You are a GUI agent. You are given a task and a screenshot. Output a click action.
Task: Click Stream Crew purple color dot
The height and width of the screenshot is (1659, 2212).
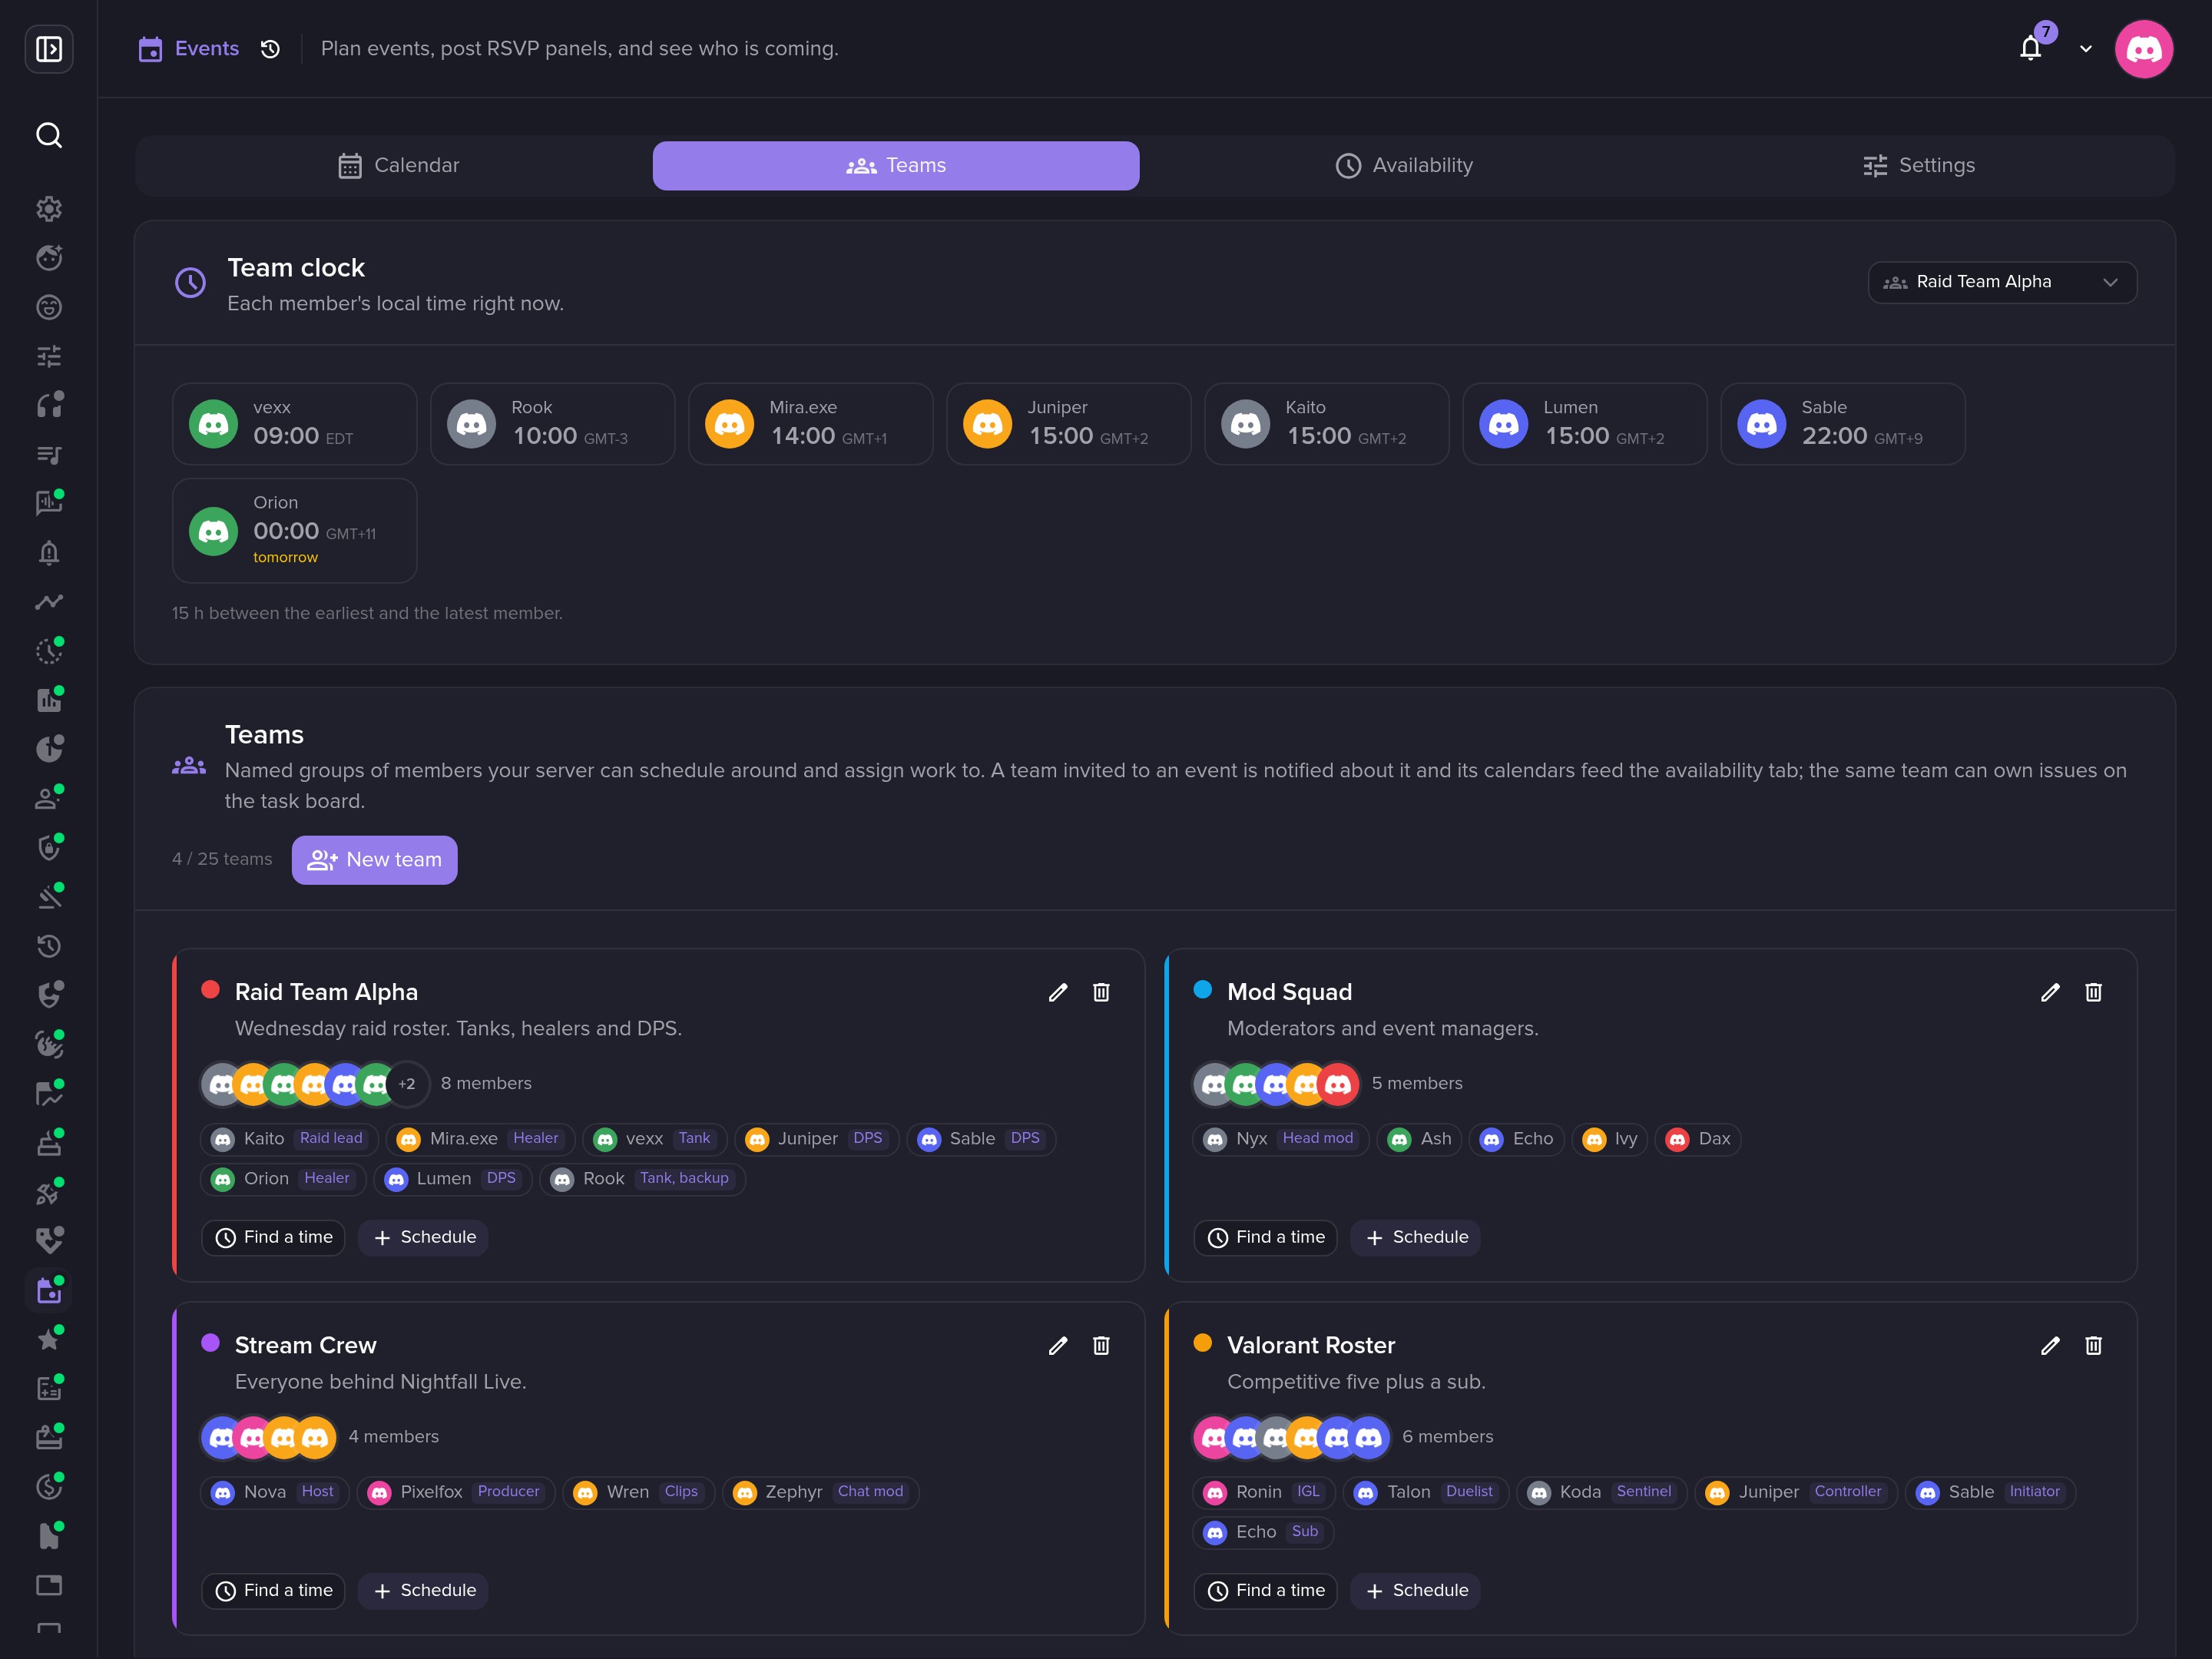pos(210,1343)
